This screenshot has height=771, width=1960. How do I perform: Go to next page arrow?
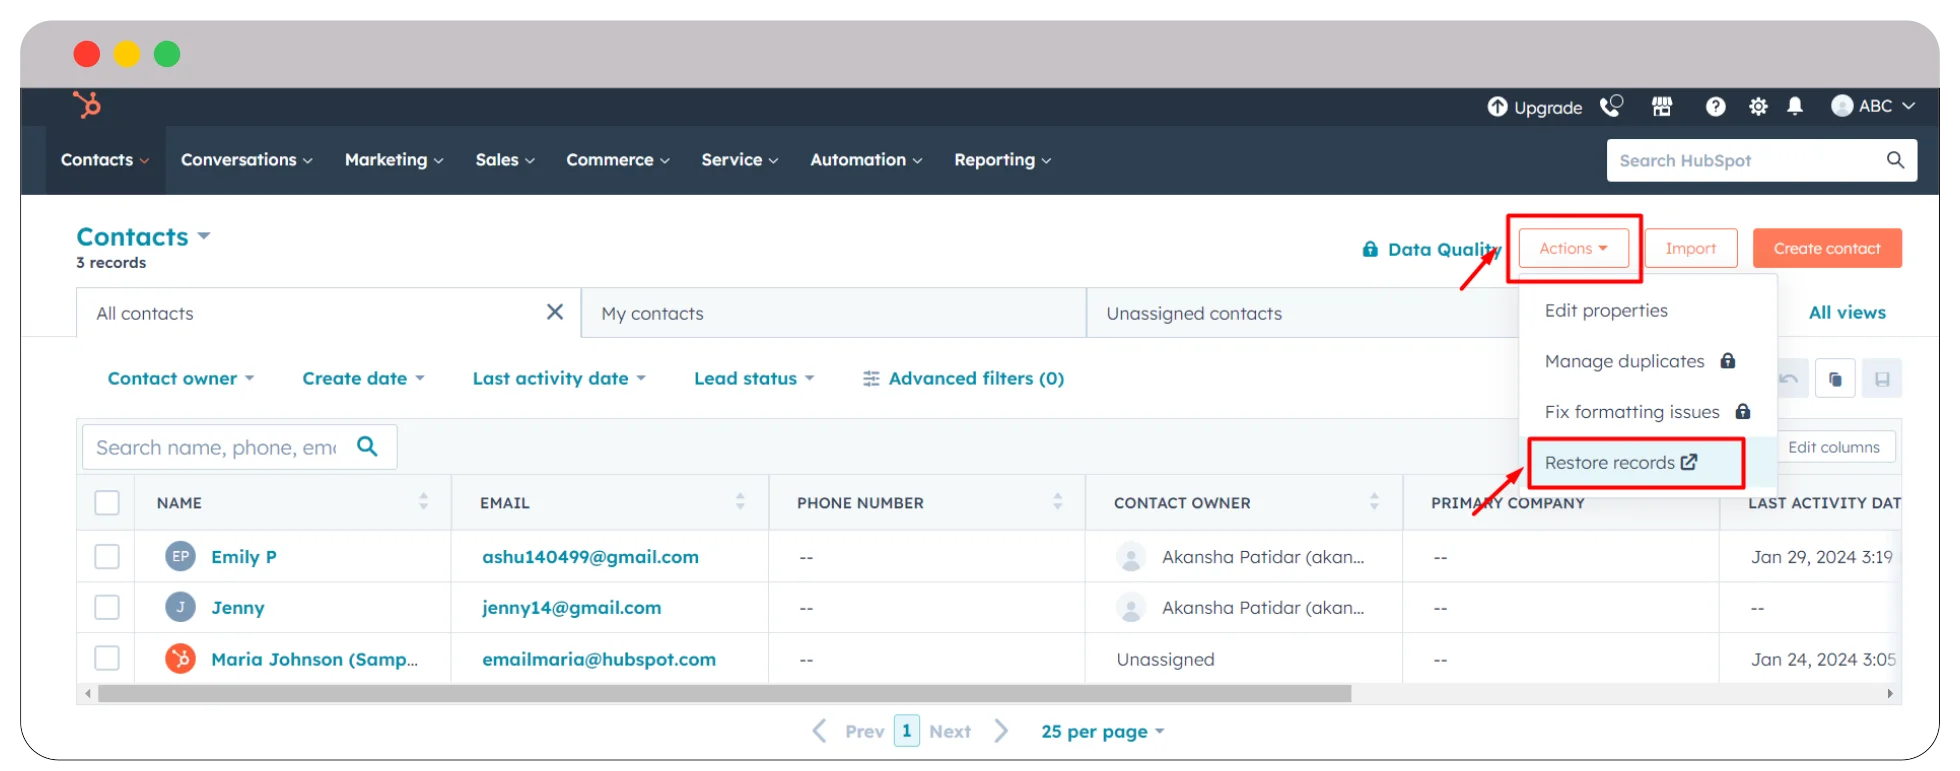(1001, 731)
